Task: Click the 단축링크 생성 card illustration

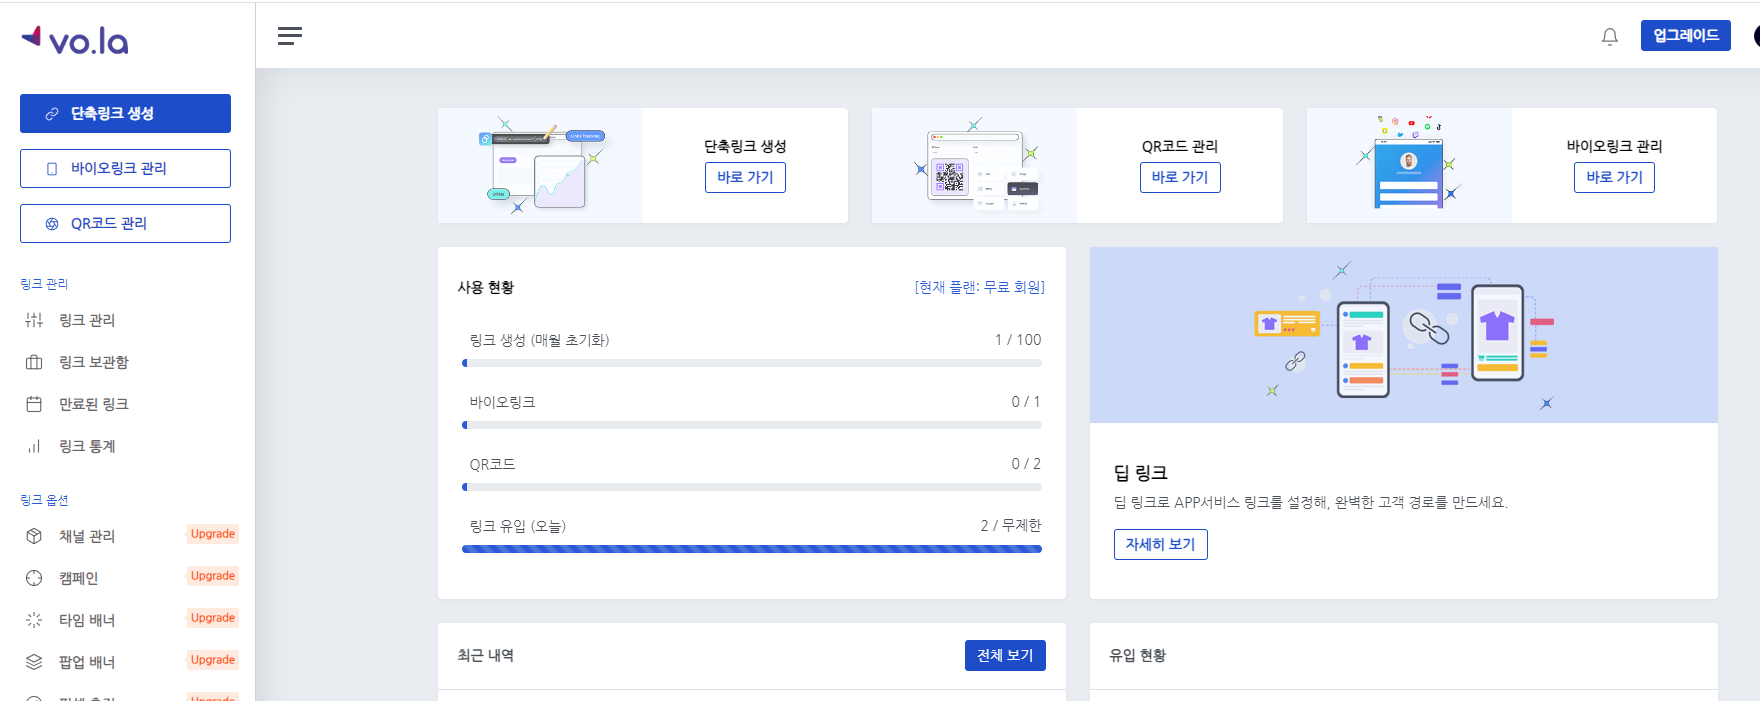Action: pyautogui.click(x=541, y=165)
